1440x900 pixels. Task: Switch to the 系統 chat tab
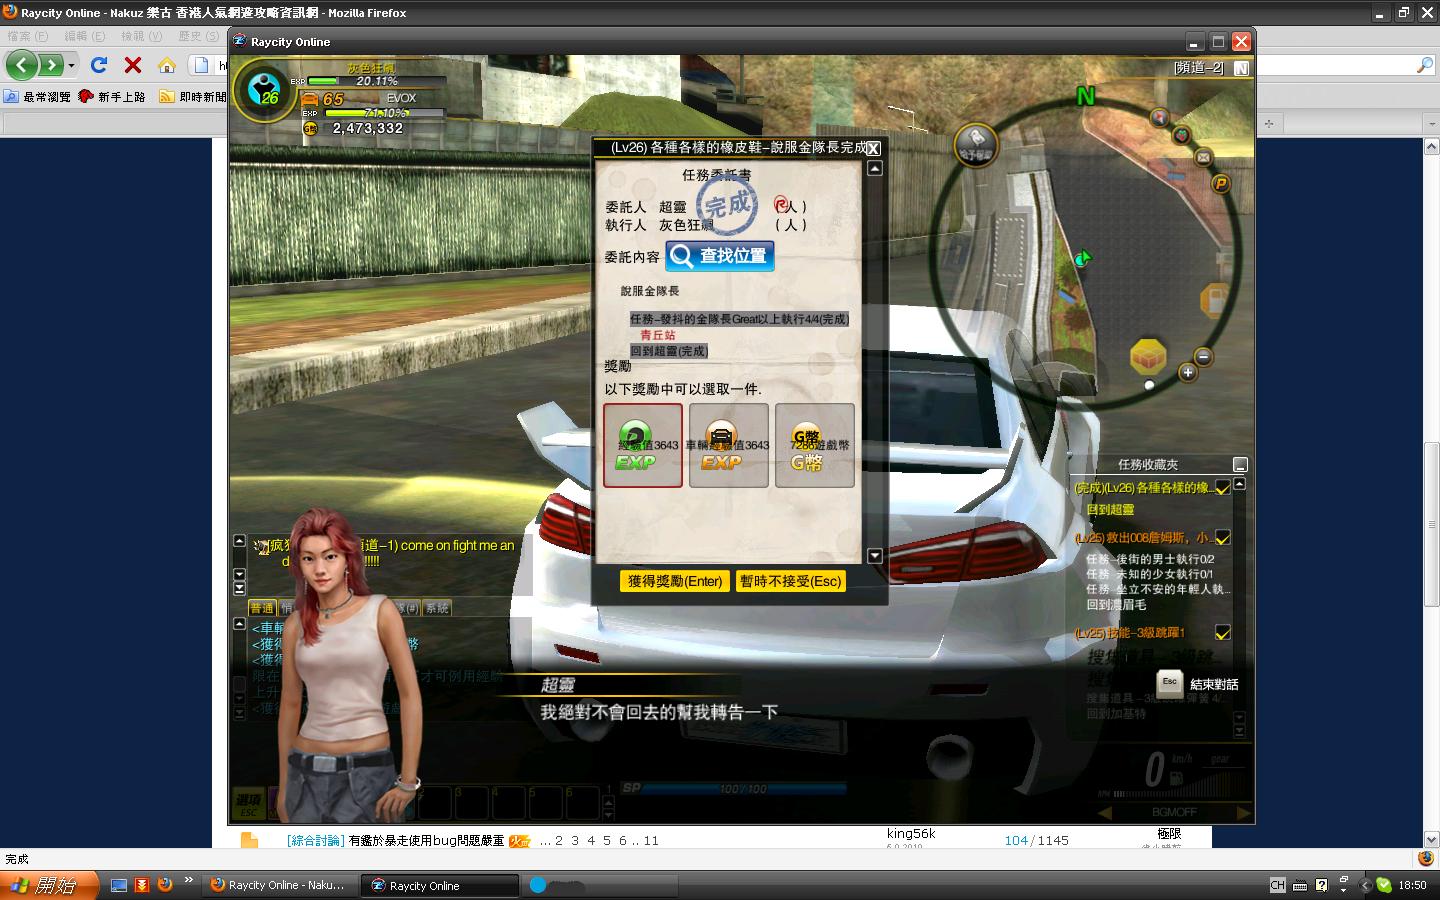tap(437, 608)
